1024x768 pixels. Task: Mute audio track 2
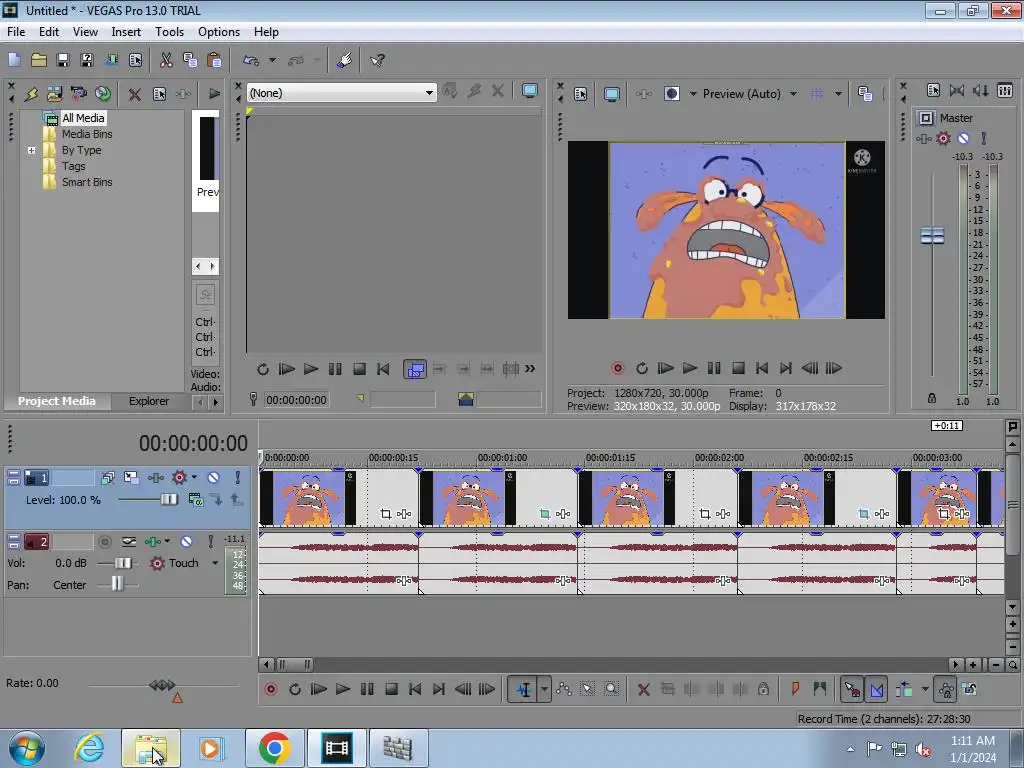coord(186,541)
